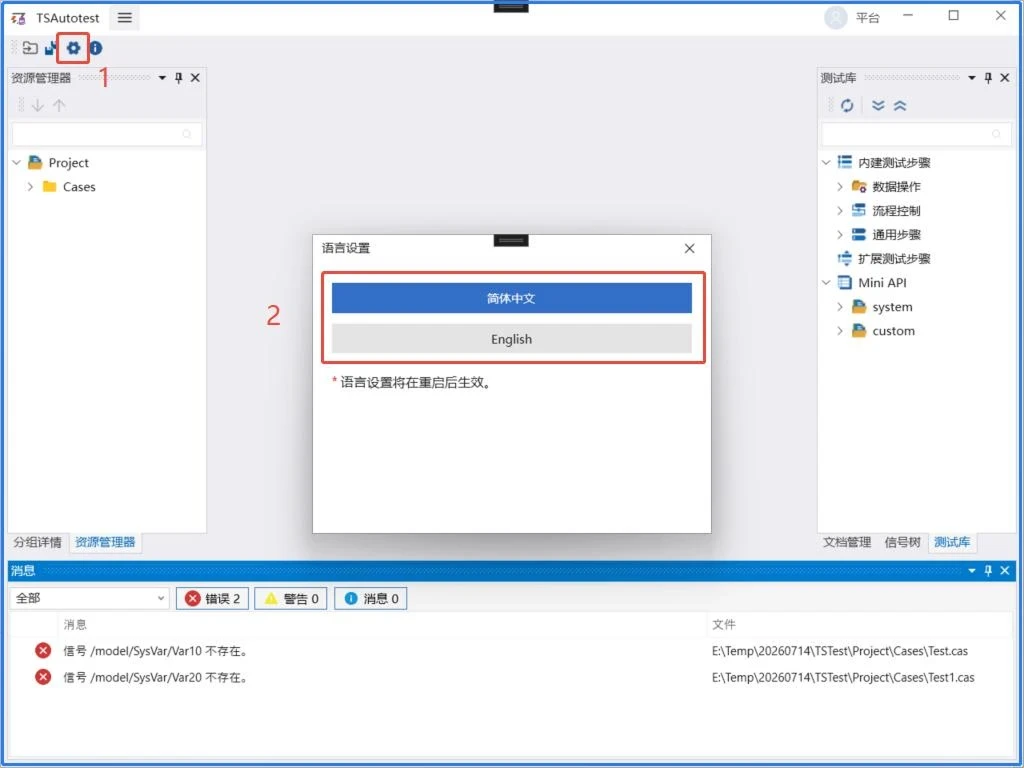Screen dimensions: 1024x768
Task: Open the 全部 filter dropdown
Action: tap(89, 598)
